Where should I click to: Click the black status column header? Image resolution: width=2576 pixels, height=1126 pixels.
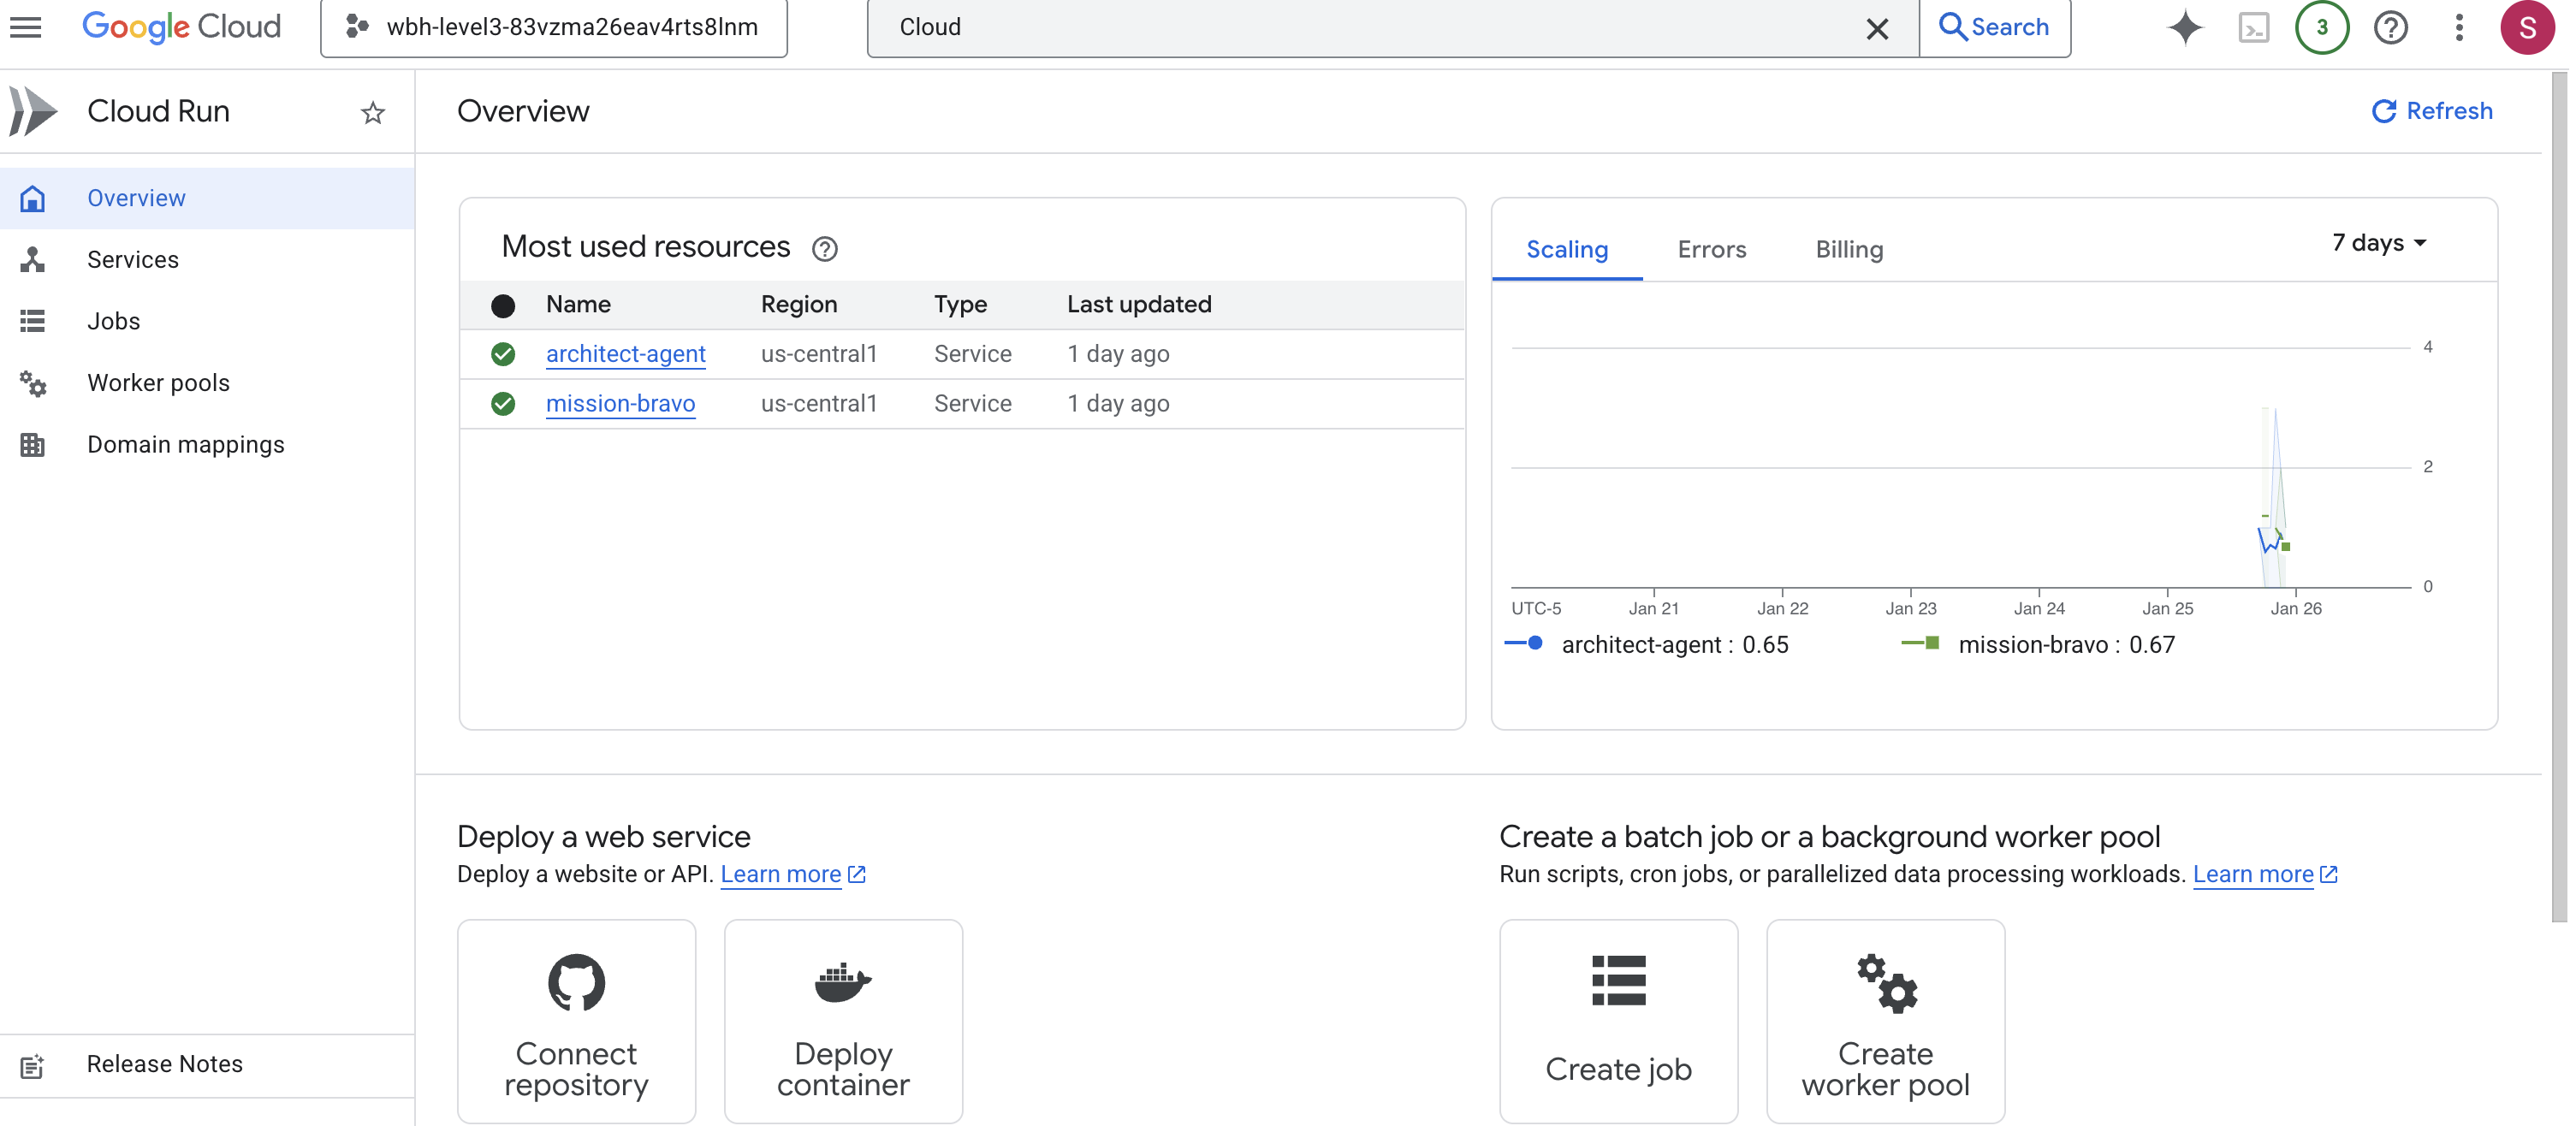(503, 305)
